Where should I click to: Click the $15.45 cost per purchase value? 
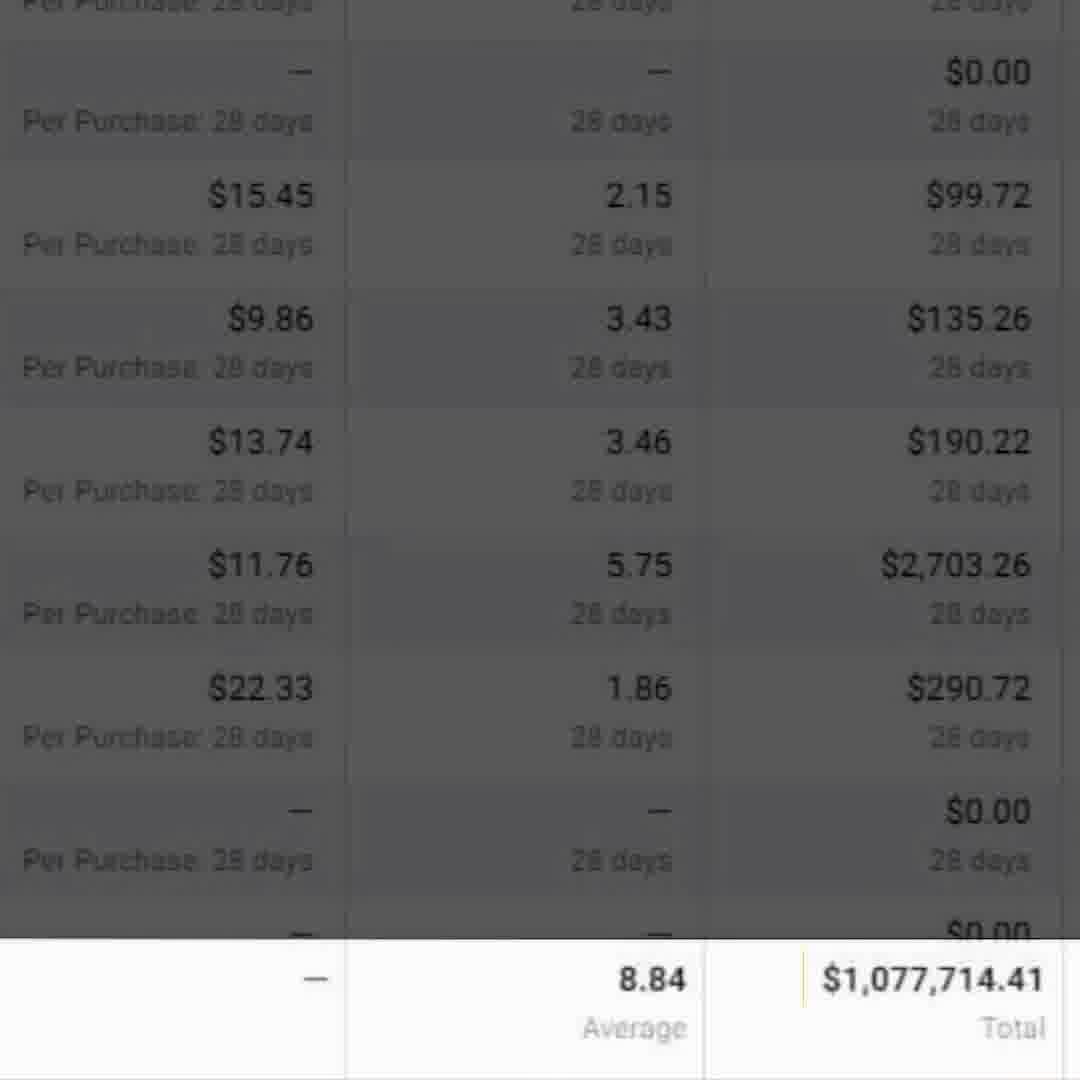point(261,195)
